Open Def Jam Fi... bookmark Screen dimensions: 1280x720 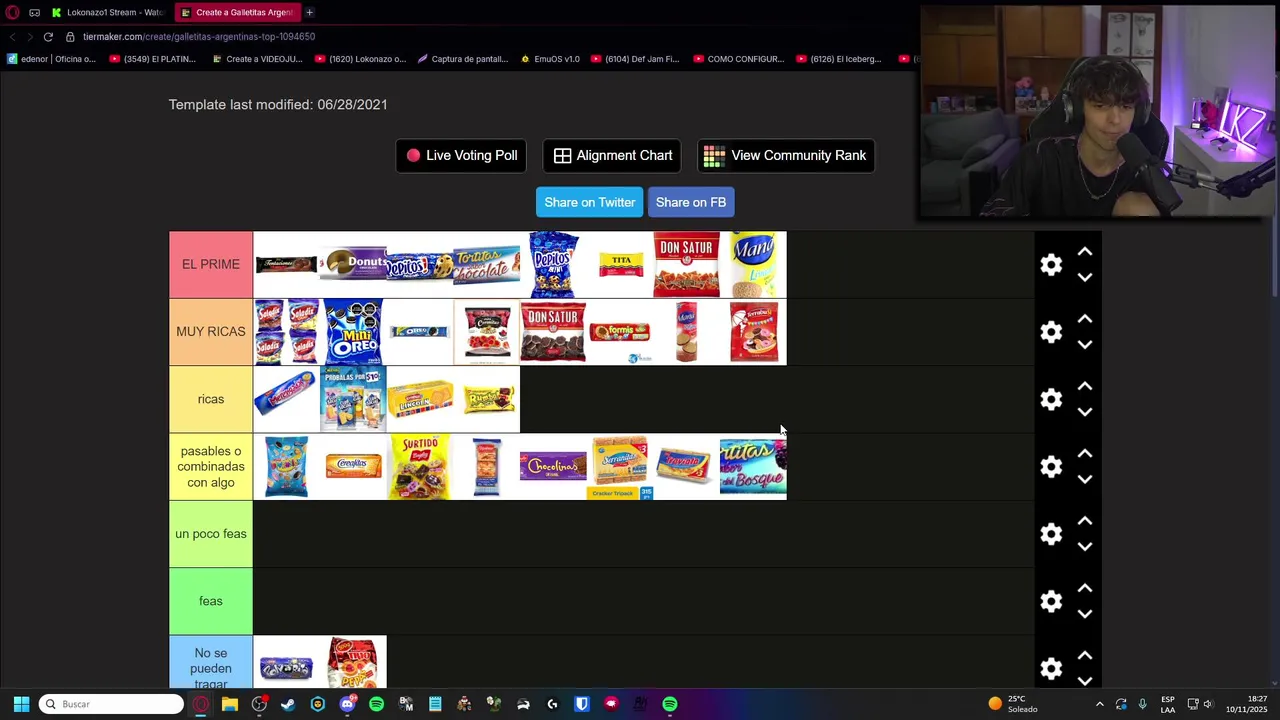point(634,59)
